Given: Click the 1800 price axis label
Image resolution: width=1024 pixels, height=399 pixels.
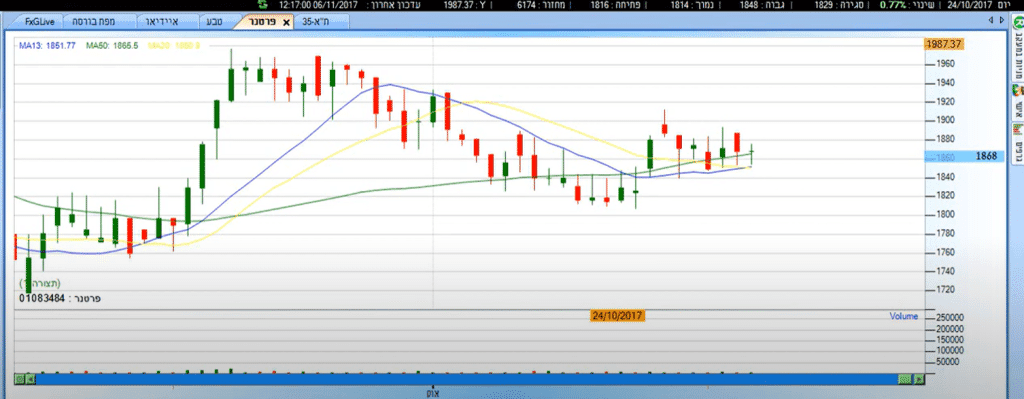Looking at the screenshot, I should 946,214.
